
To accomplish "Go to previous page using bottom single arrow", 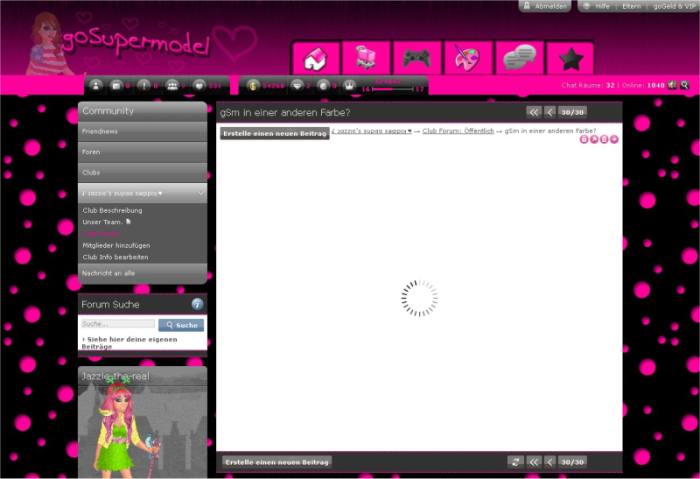I will [550, 462].
